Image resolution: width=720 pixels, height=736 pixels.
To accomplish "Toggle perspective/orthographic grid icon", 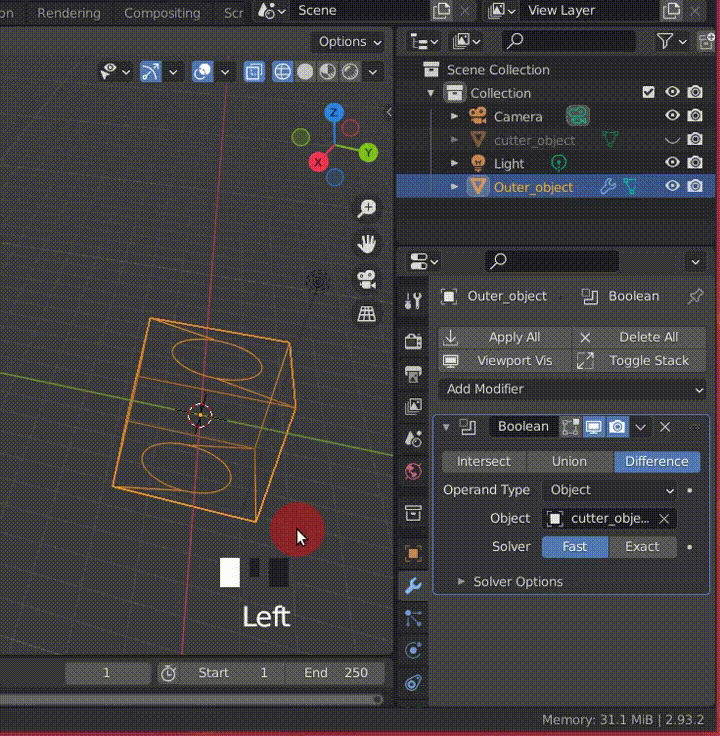I will [x=367, y=314].
